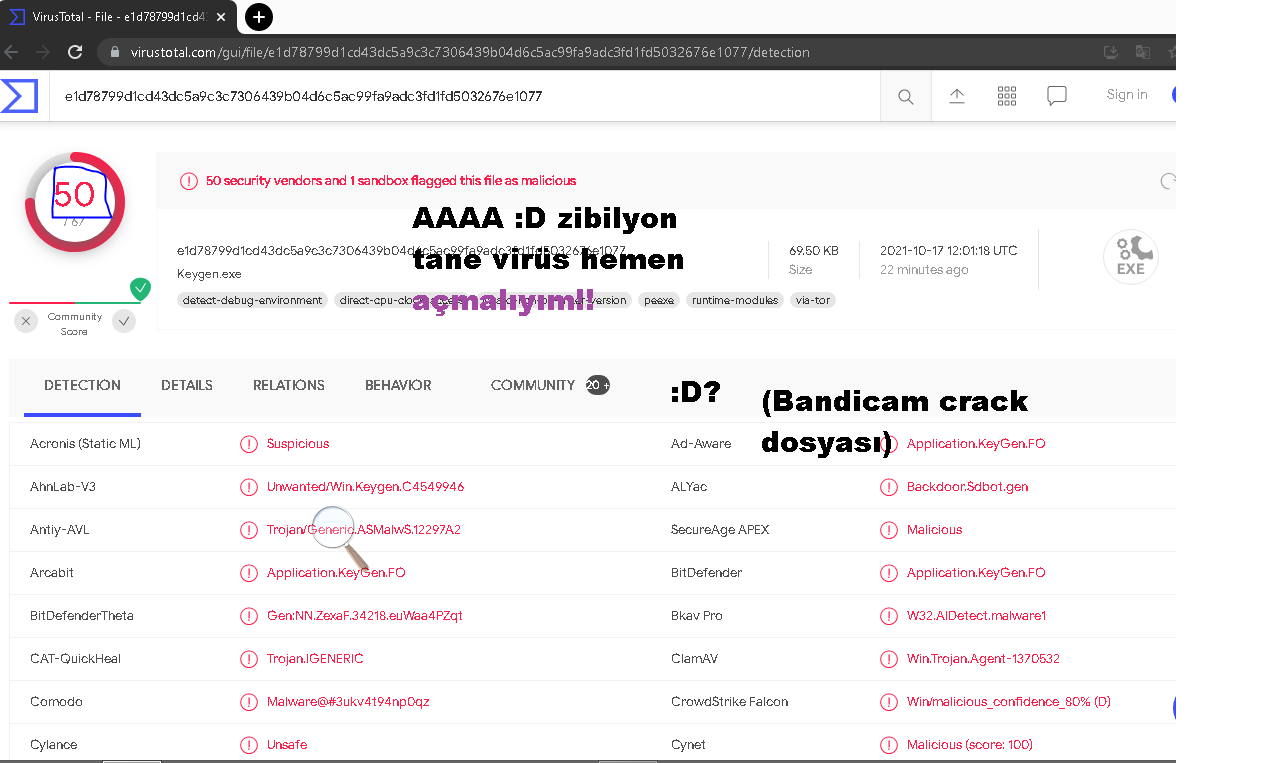Image resolution: width=1274 pixels, height=763 pixels.
Task: Click the translate page icon
Action: (1143, 52)
